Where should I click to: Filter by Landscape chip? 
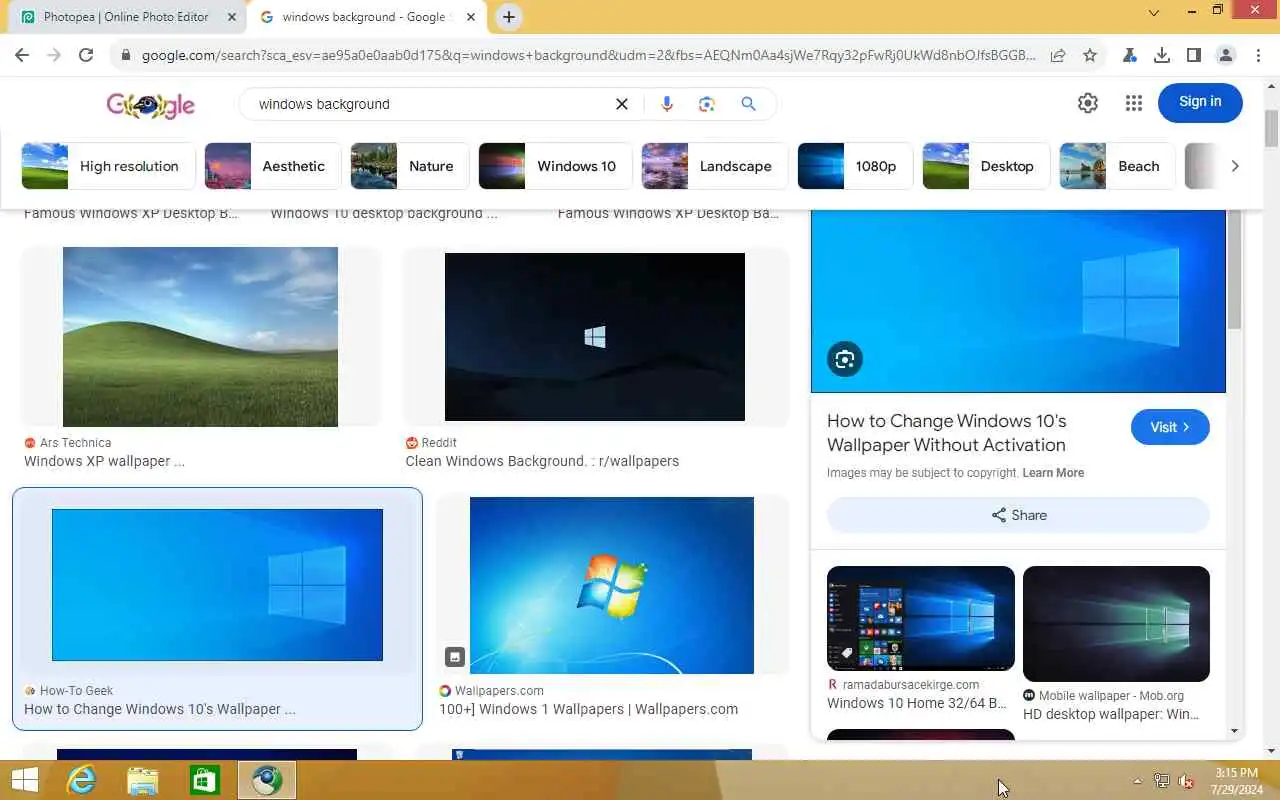click(x=715, y=166)
